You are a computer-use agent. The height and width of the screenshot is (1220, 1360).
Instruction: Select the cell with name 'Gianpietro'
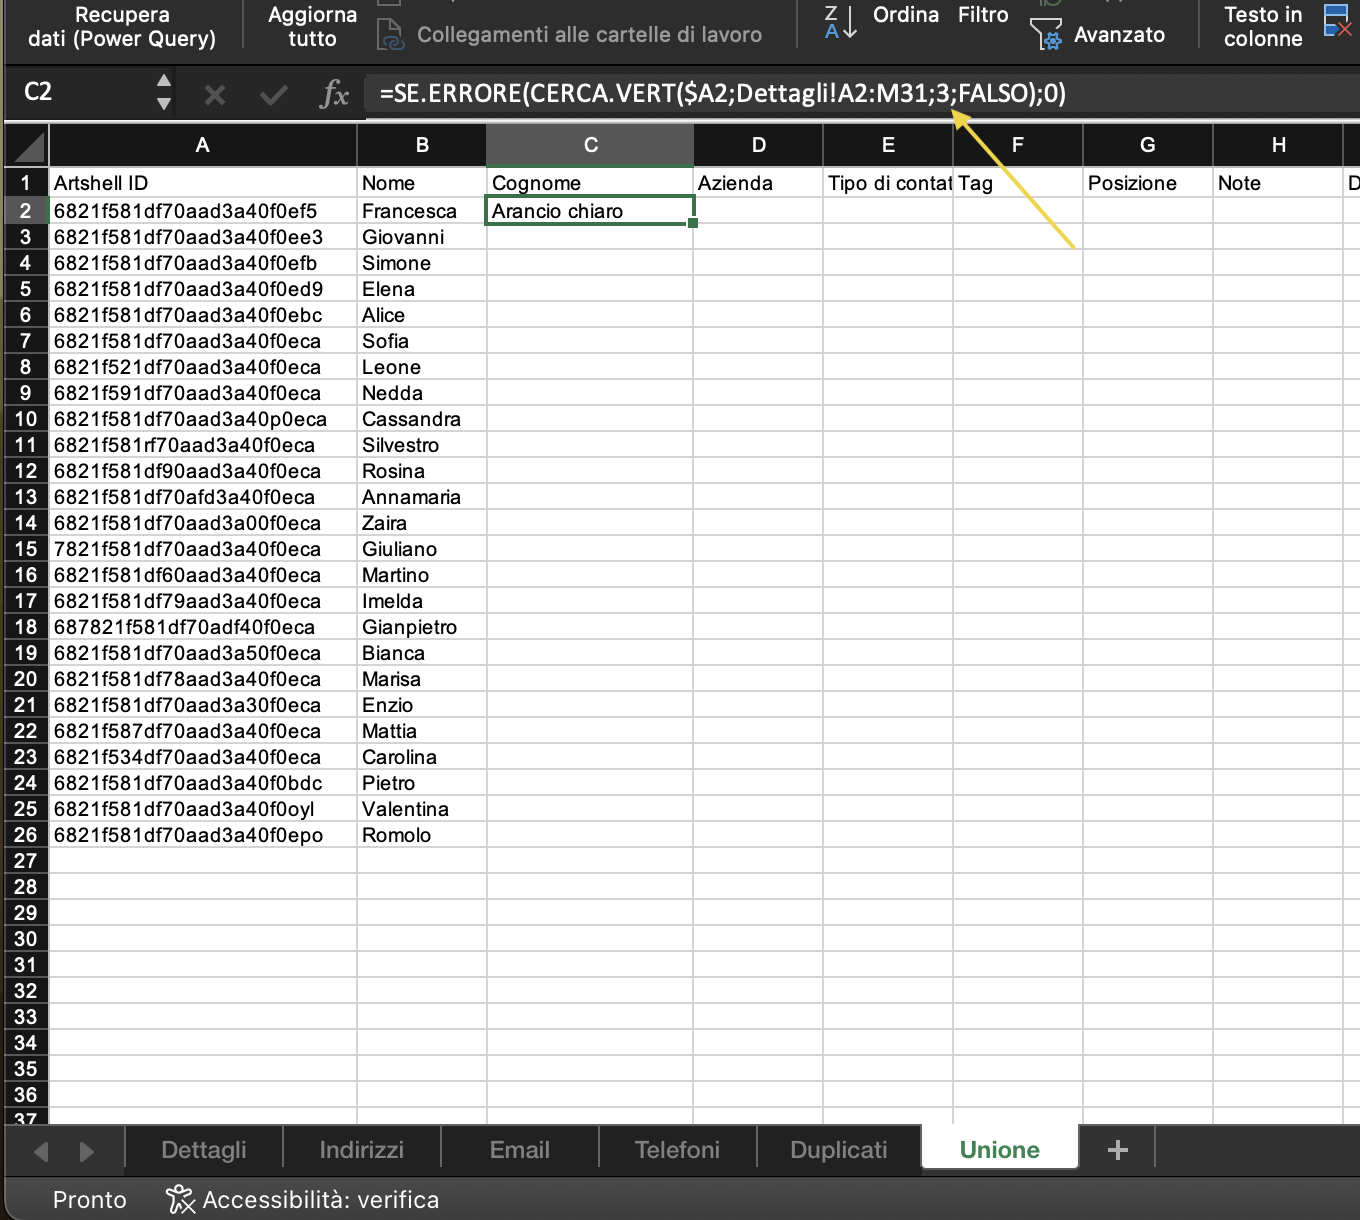(422, 627)
